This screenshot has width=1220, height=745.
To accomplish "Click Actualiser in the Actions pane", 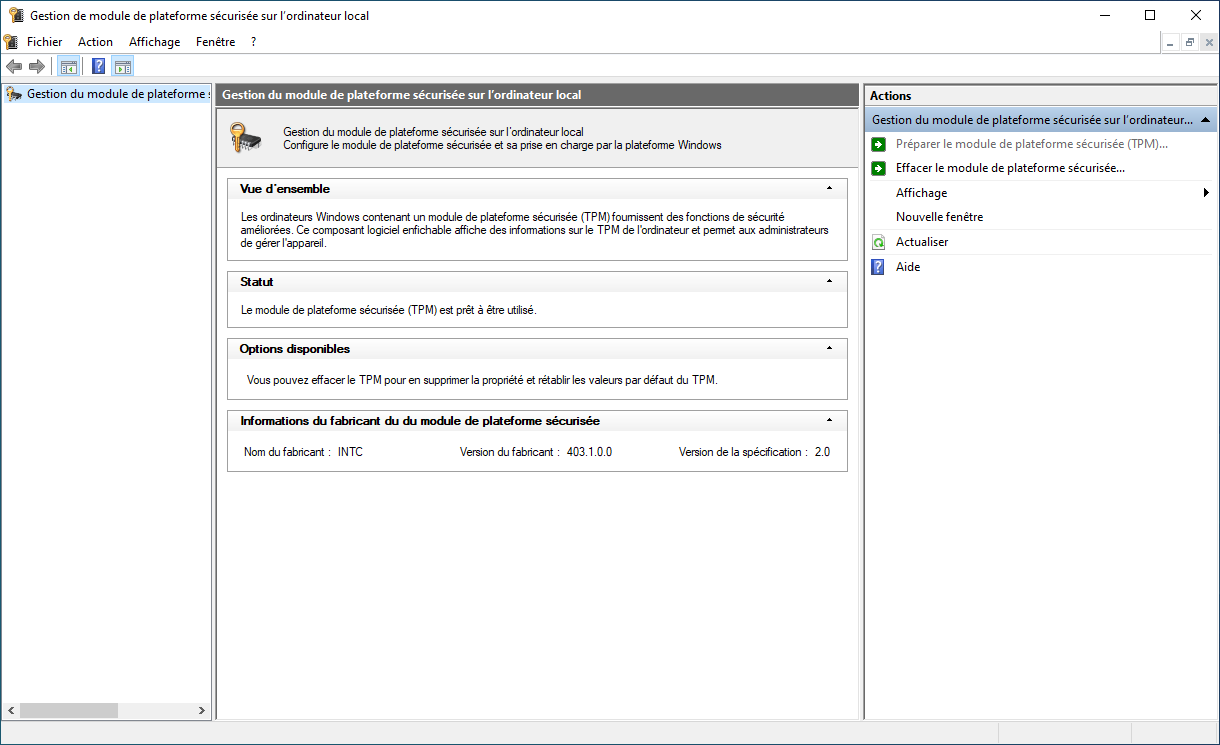I will 921,242.
